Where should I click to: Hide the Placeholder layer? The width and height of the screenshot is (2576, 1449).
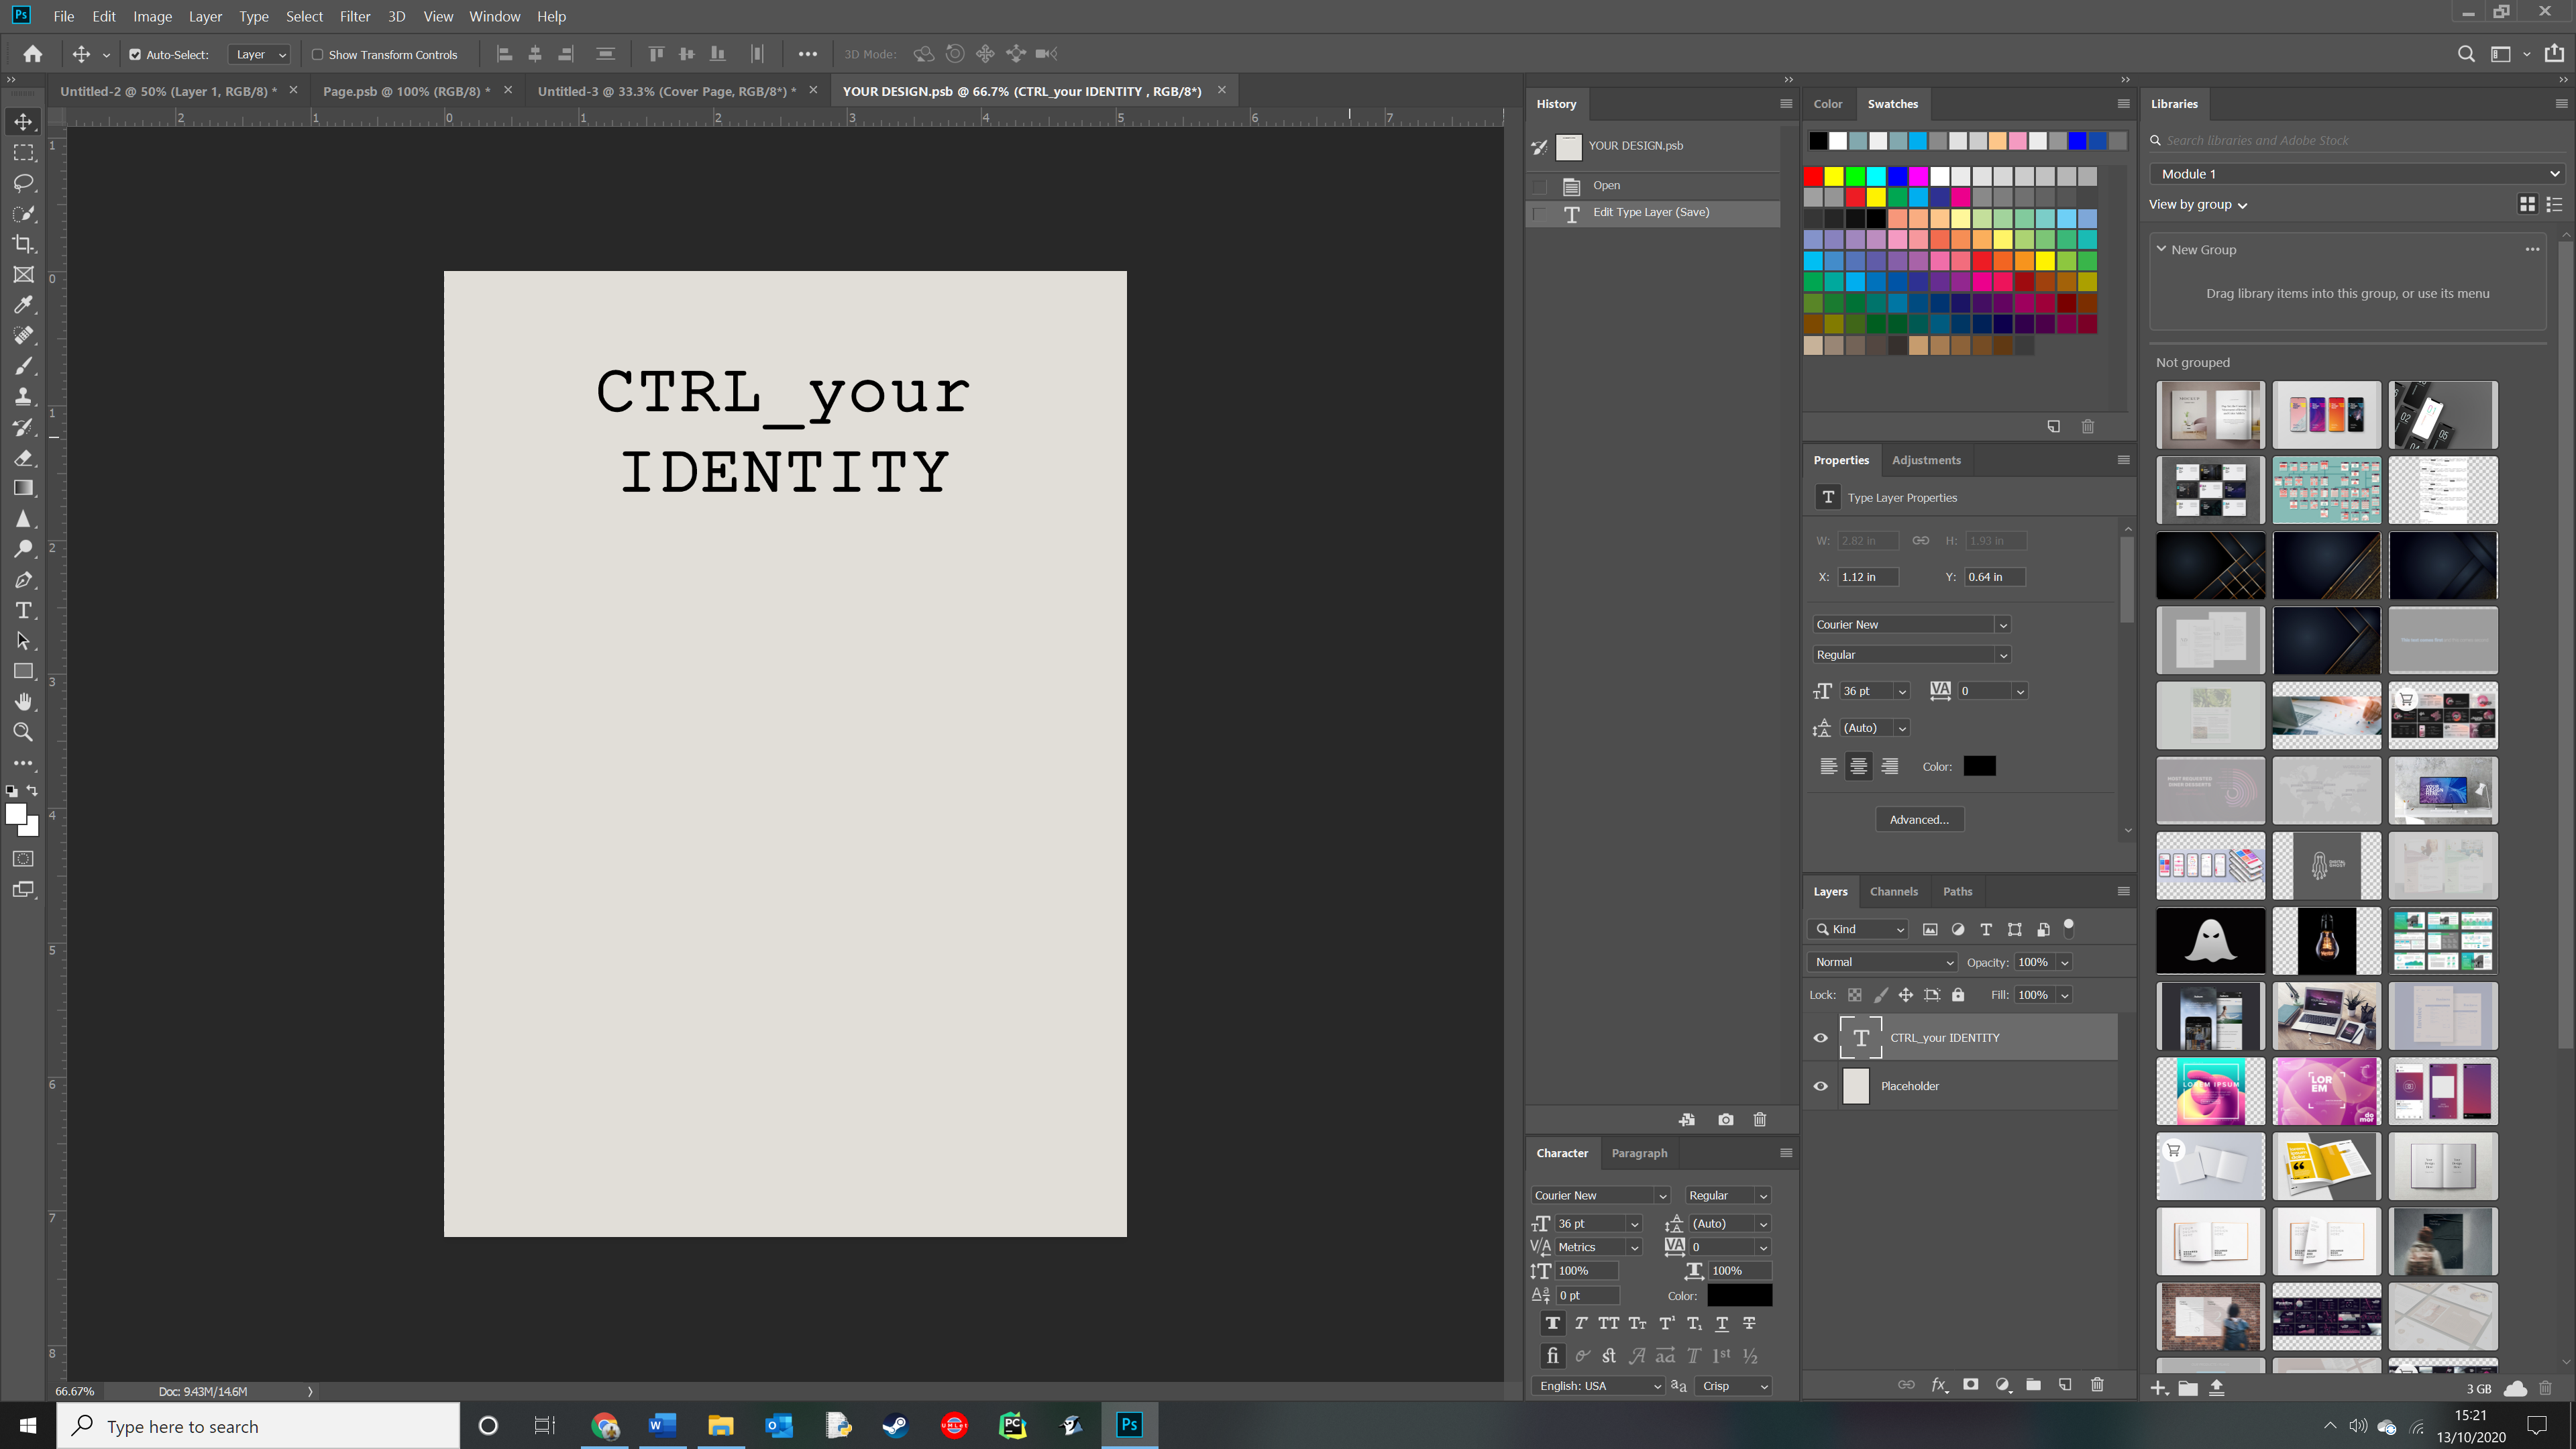tap(1820, 1086)
